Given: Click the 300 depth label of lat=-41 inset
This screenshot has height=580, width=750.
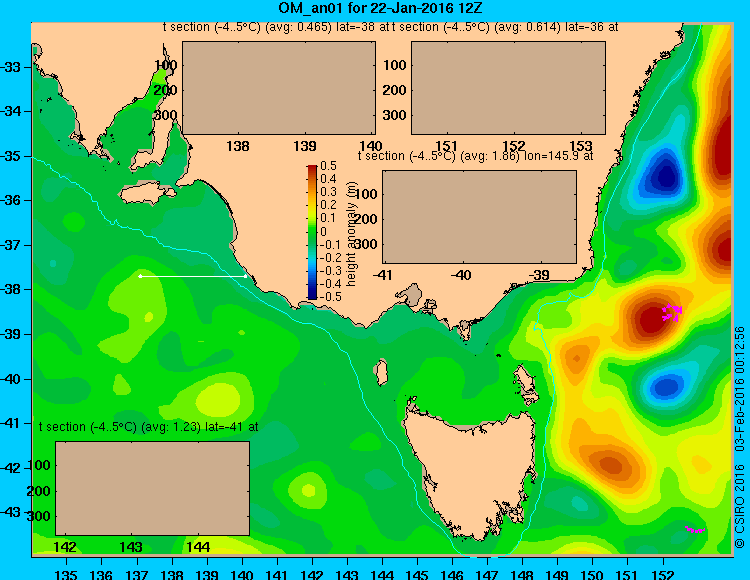Looking at the screenshot, I should pos(38,516).
